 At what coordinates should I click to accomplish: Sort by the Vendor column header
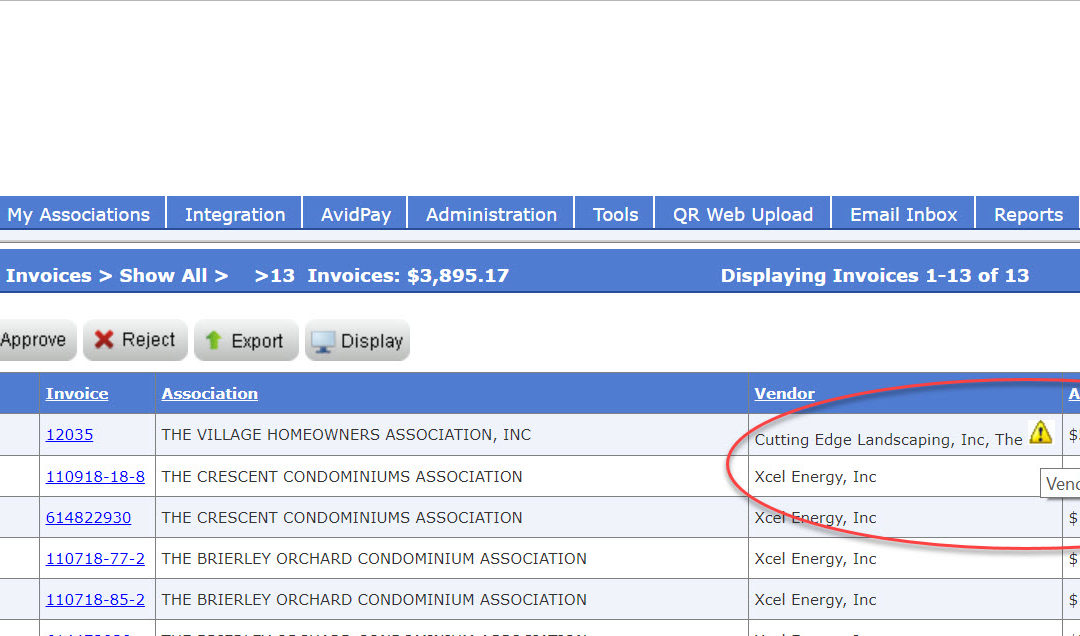784,393
